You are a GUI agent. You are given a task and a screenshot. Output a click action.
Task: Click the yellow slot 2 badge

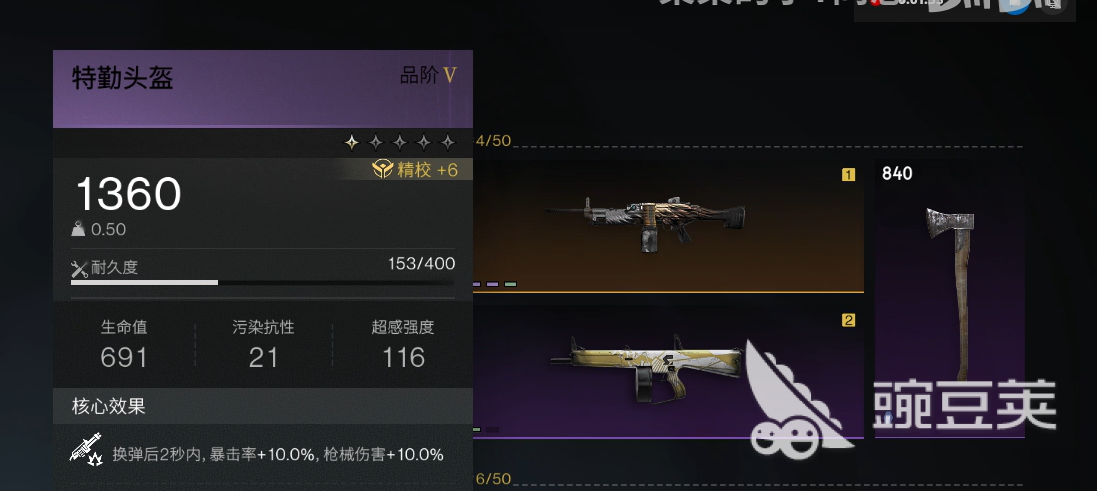(x=848, y=320)
